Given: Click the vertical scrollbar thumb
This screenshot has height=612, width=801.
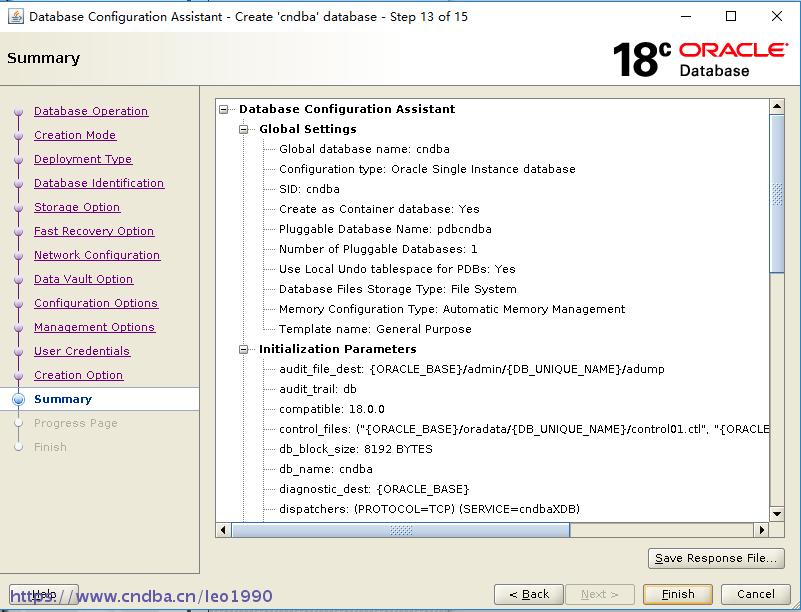Looking at the screenshot, I should pyautogui.click(x=776, y=194).
